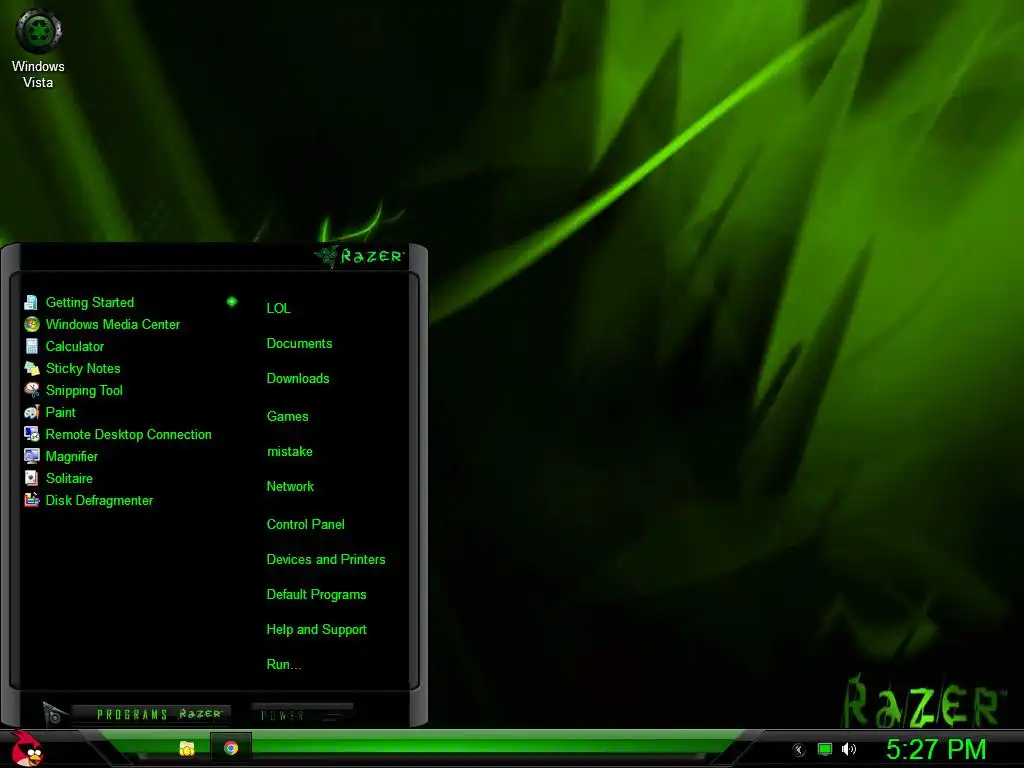Click the Disk Defragmenter icon
This screenshot has width=1024, height=768.
(31, 500)
